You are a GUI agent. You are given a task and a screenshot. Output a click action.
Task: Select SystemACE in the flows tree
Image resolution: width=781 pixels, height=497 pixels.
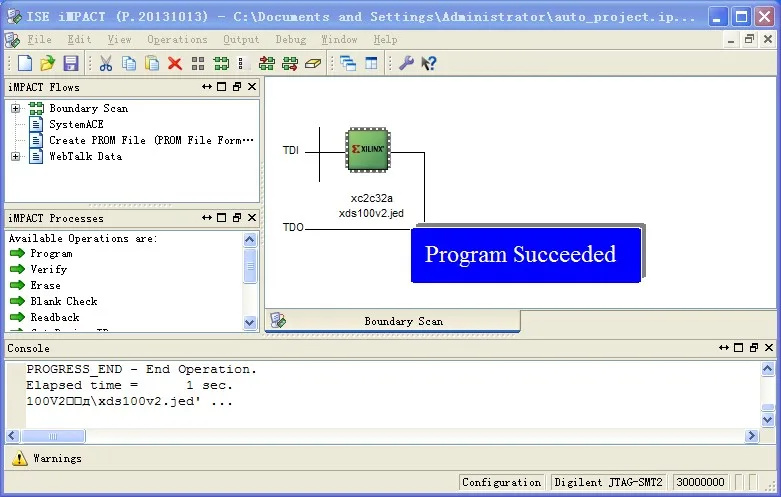pyautogui.click(x=76, y=124)
